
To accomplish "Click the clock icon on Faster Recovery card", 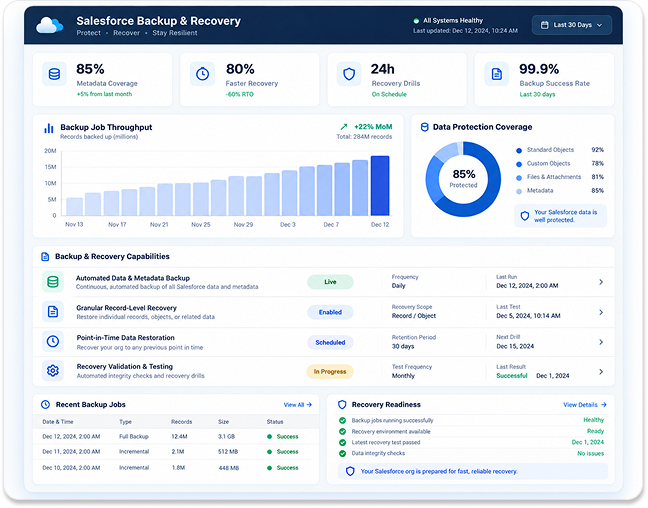I will [202, 74].
